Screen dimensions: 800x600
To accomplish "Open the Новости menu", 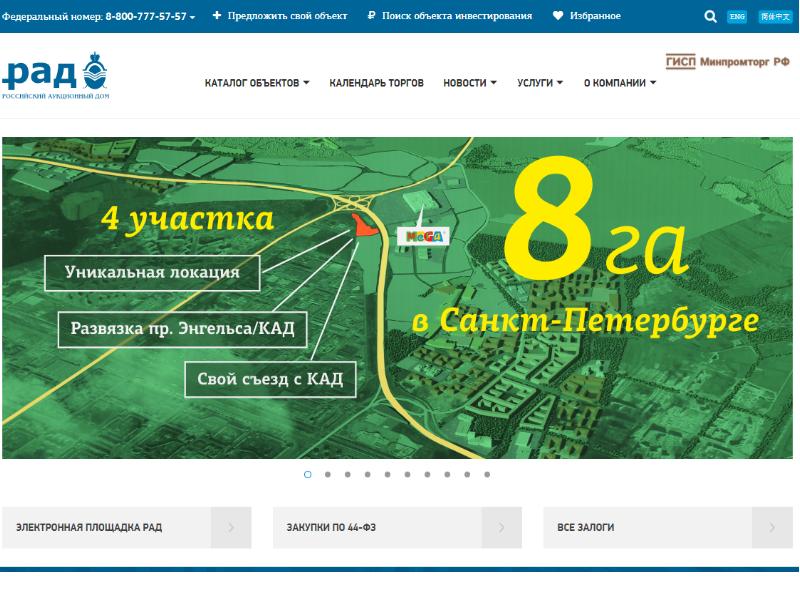I will pos(470,83).
